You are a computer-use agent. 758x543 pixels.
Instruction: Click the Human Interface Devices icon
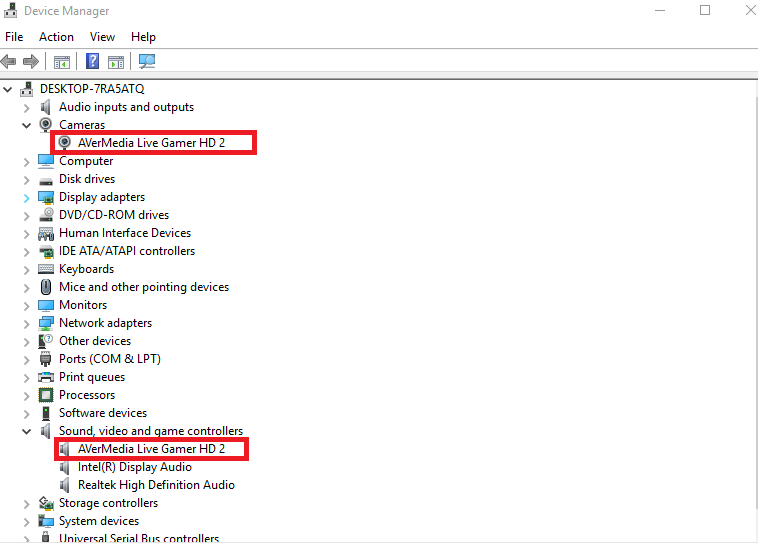pos(46,234)
